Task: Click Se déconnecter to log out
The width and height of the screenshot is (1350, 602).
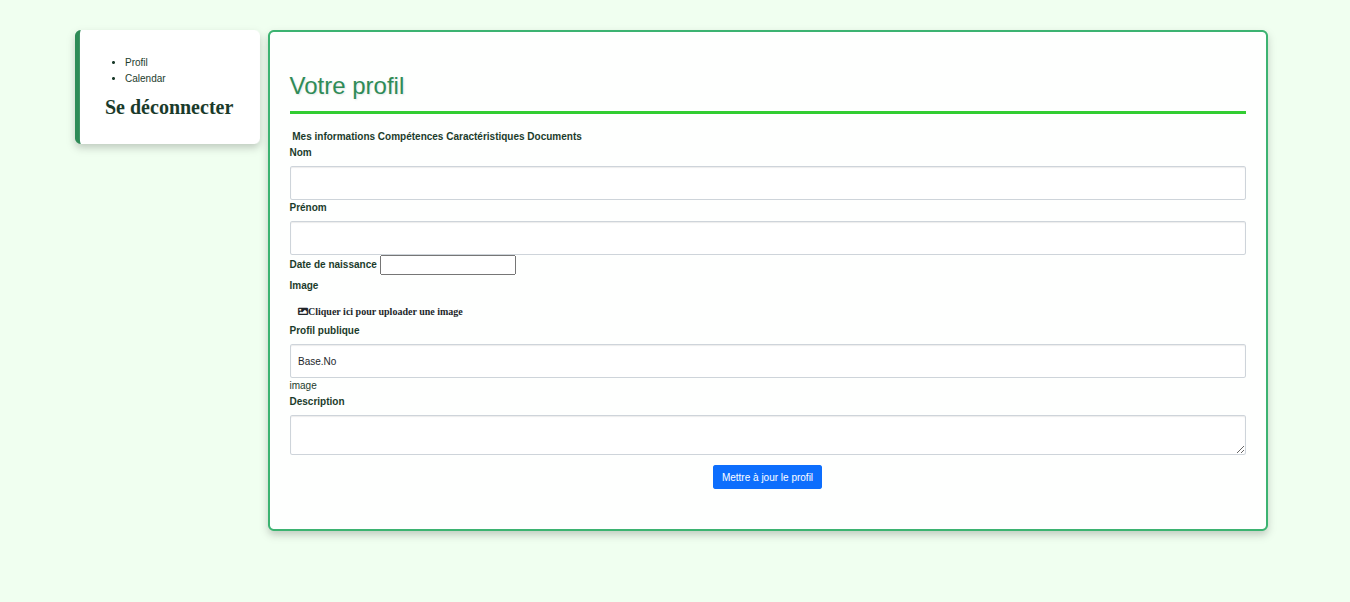Action: (169, 107)
